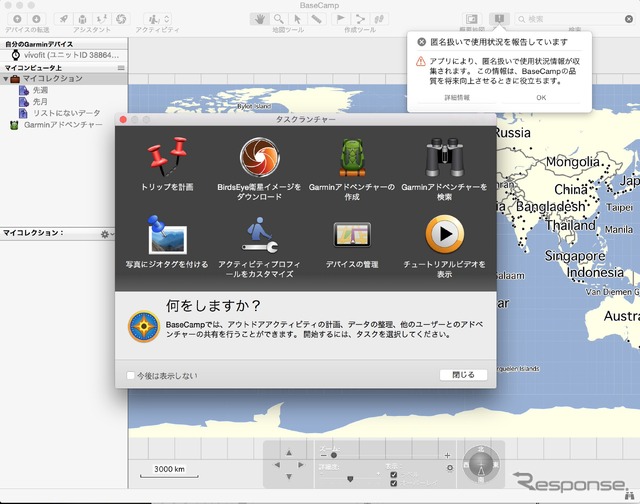Click the detail level slider handle
Screen dimensions: 640x504
pyautogui.click(x=350, y=479)
